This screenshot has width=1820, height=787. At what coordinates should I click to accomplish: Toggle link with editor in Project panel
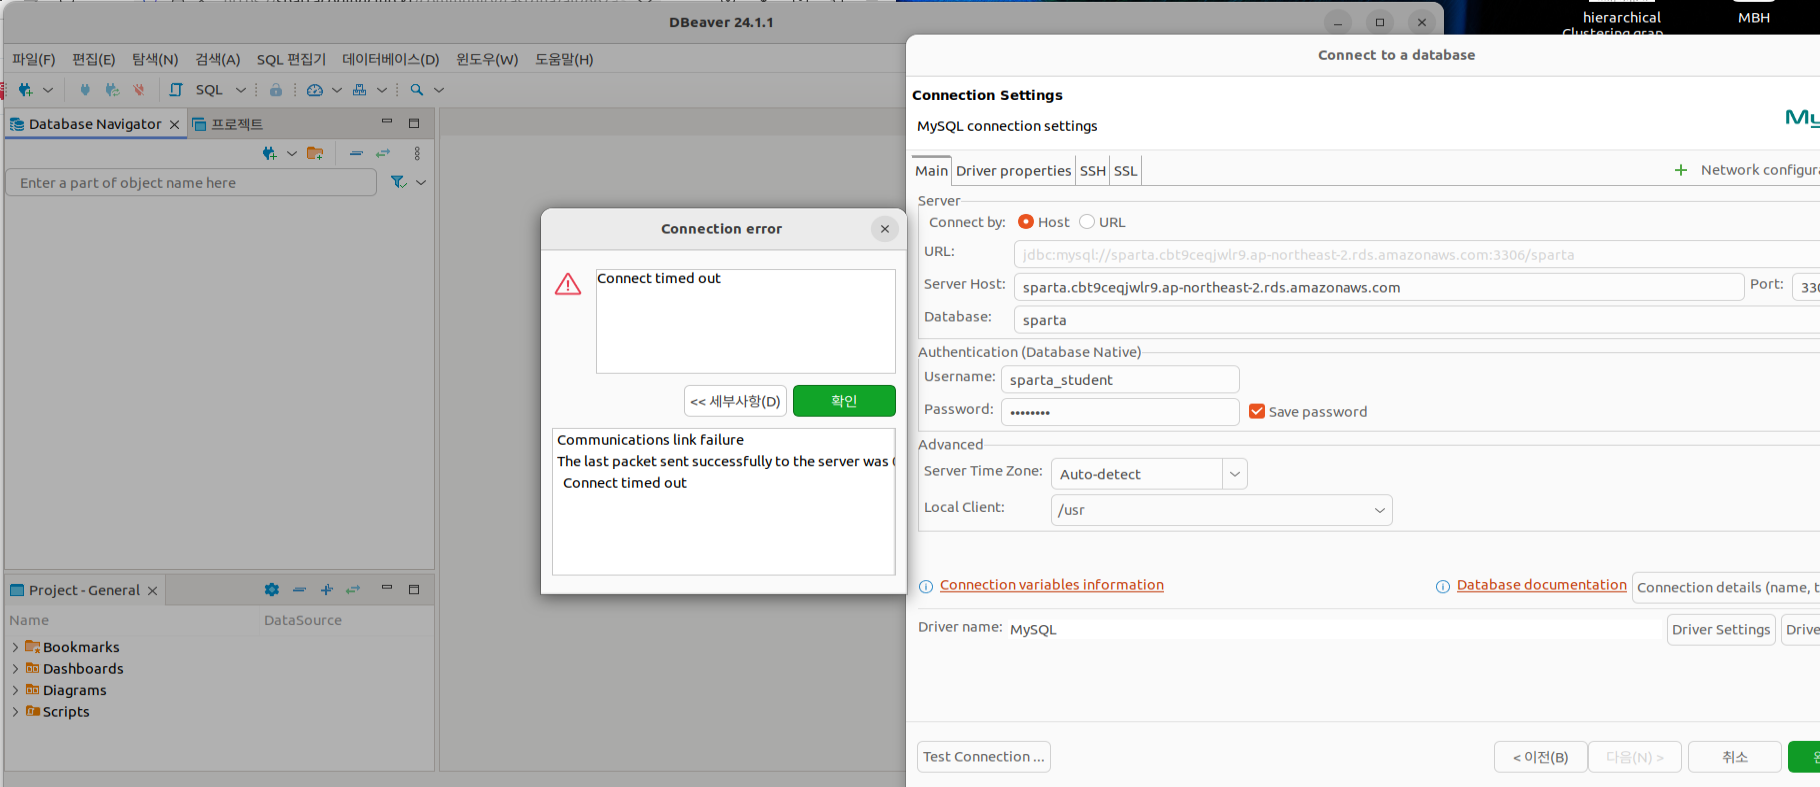point(353,590)
